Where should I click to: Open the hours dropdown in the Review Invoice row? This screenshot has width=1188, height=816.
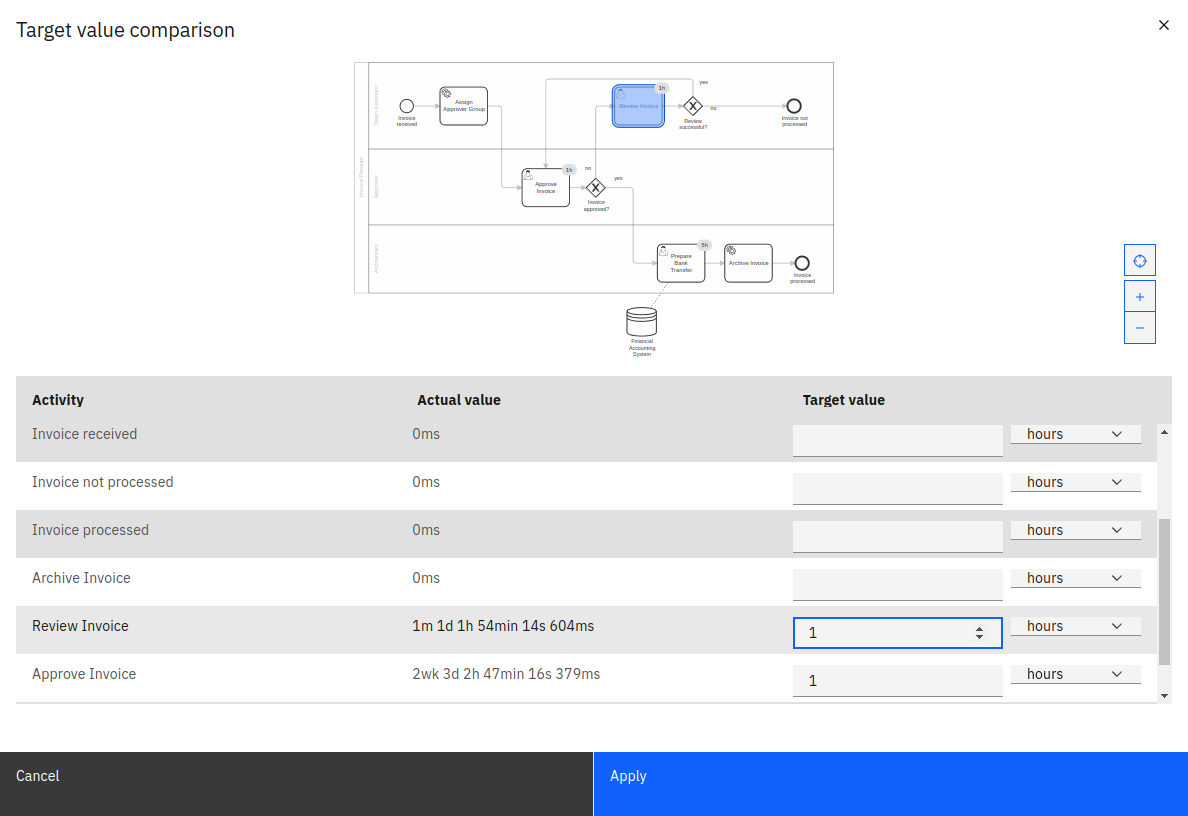pos(1075,625)
